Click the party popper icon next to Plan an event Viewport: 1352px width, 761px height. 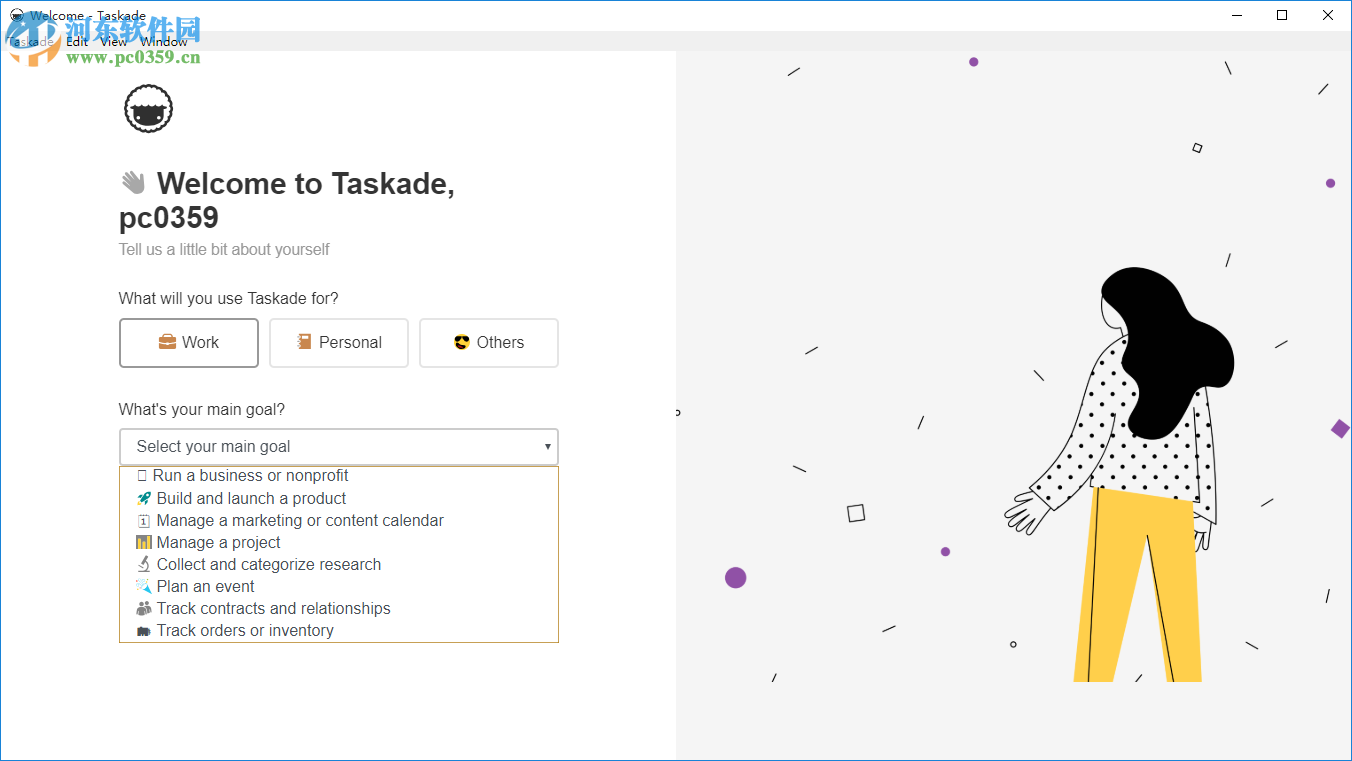[143, 586]
